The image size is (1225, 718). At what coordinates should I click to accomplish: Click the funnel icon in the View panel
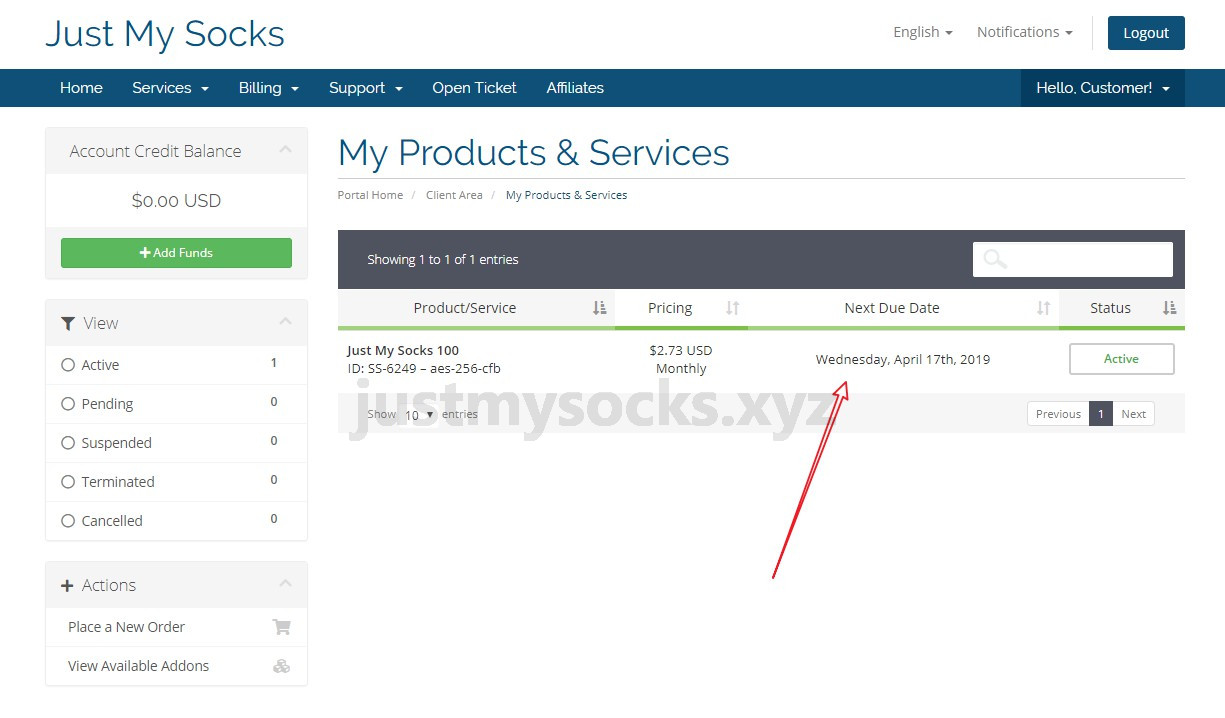point(68,323)
